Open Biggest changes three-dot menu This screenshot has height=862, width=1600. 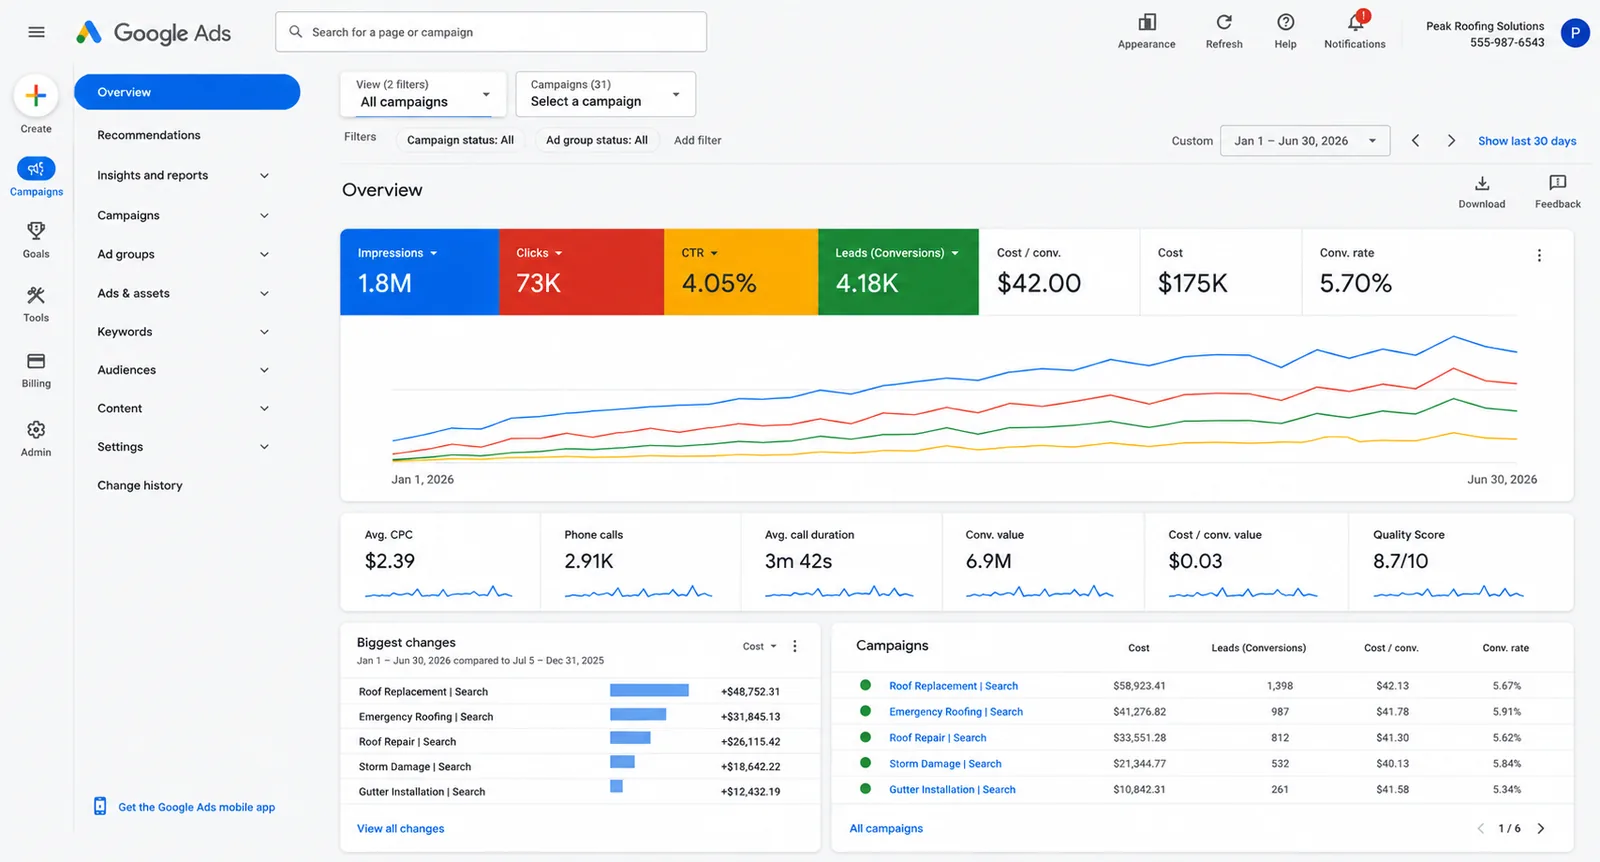pyautogui.click(x=795, y=647)
